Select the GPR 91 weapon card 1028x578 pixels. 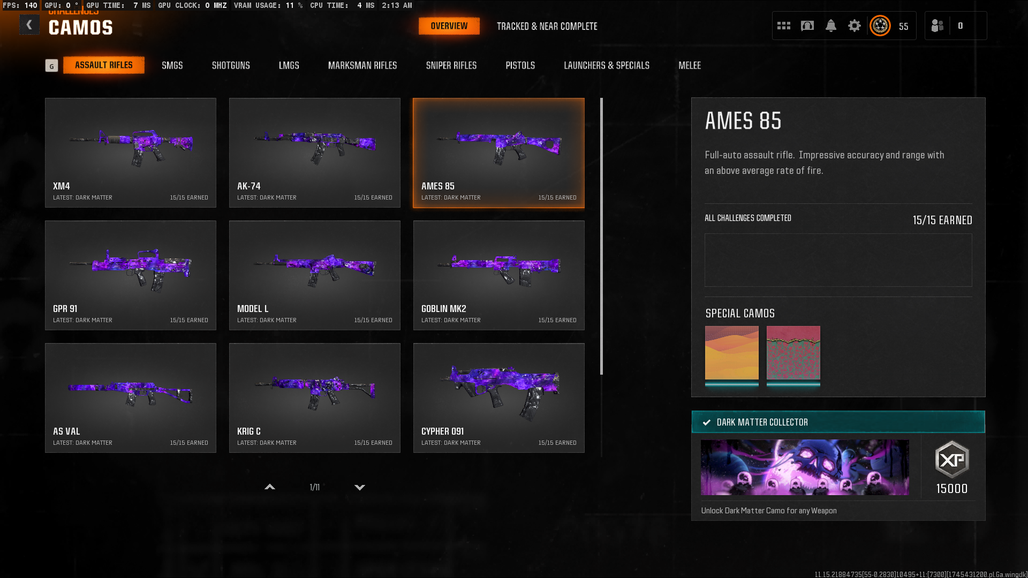point(130,275)
